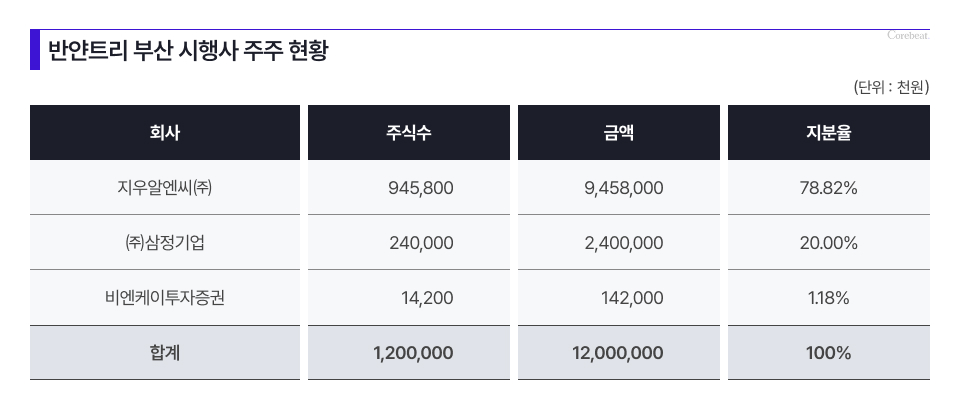This screenshot has width=960, height=410.
Task: Click the 합계 total row label
Action: (x=165, y=353)
